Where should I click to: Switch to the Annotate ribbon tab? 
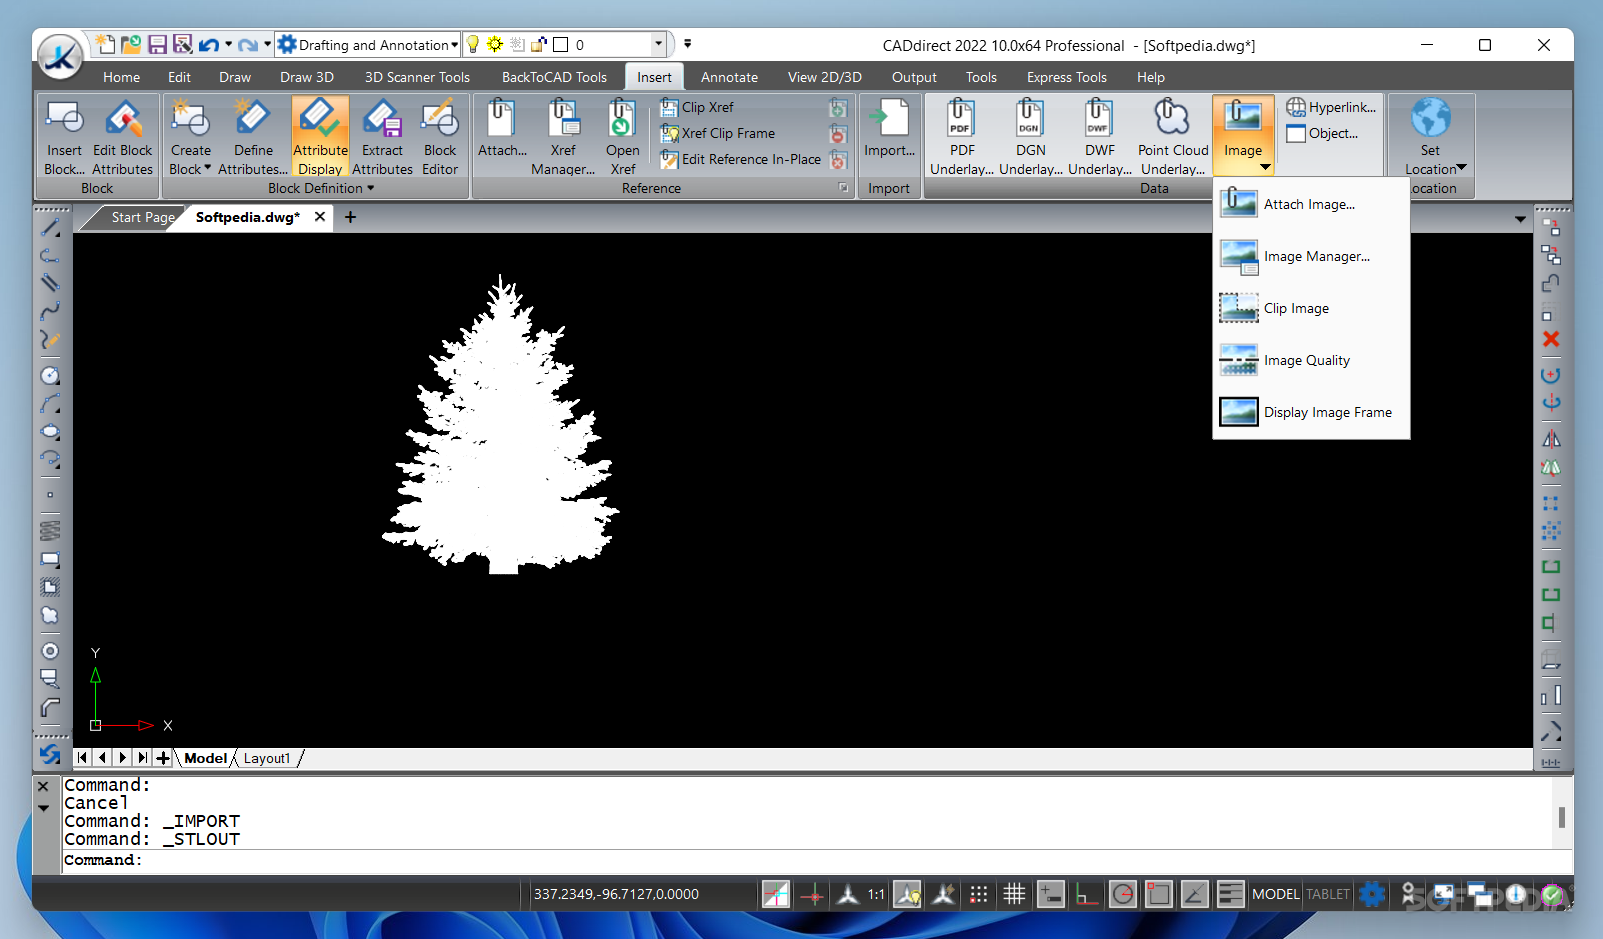[x=729, y=77]
